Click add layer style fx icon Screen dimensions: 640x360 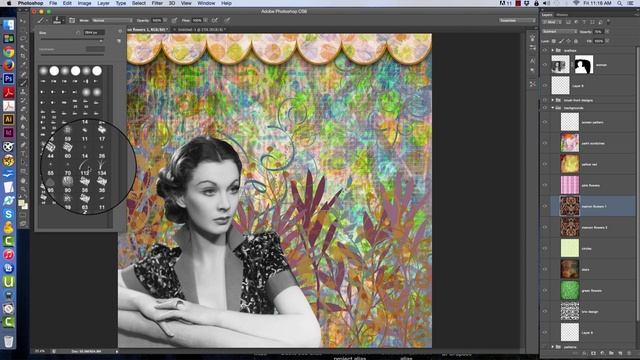point(584,353)
